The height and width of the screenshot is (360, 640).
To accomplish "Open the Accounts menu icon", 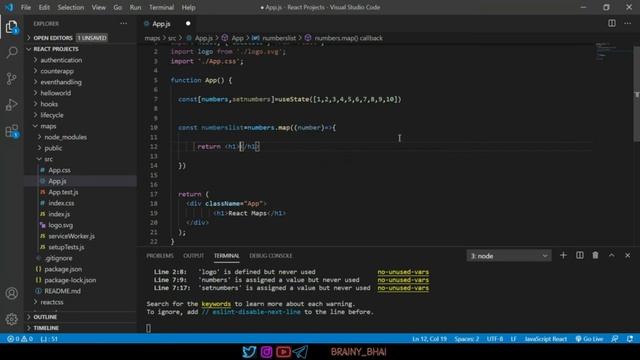I will pyautogui.click(x=12, y=293).
